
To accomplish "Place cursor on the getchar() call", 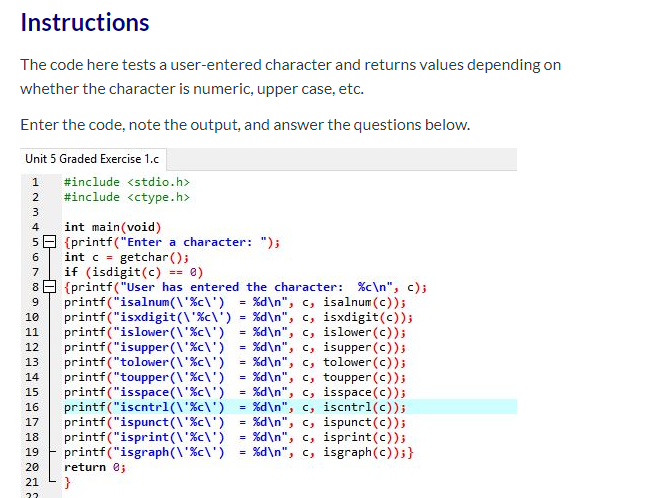I will click(x=154, y=257).
